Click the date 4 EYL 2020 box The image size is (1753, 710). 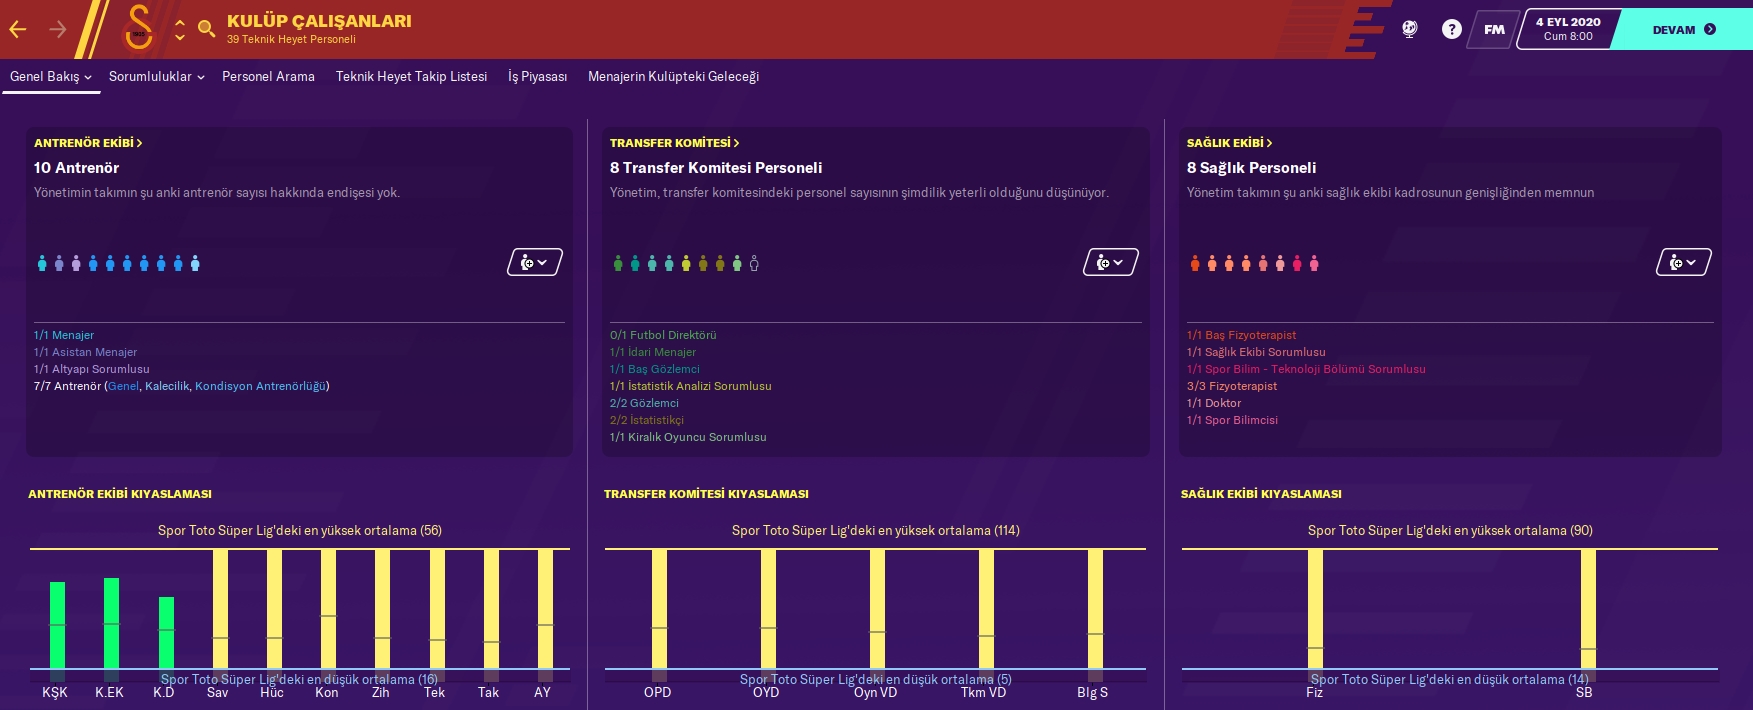[x=1567, y=29]
